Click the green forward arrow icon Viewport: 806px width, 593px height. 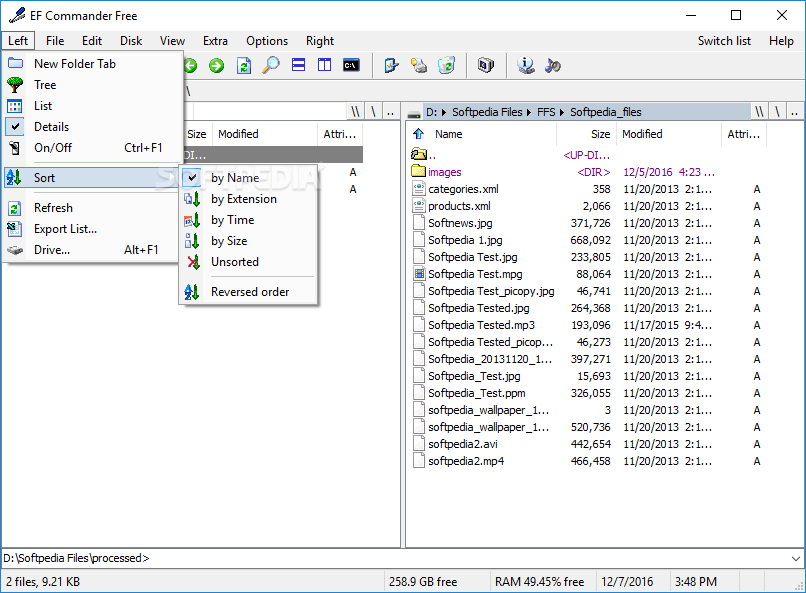pyautogui.click(x=216, y=66)
